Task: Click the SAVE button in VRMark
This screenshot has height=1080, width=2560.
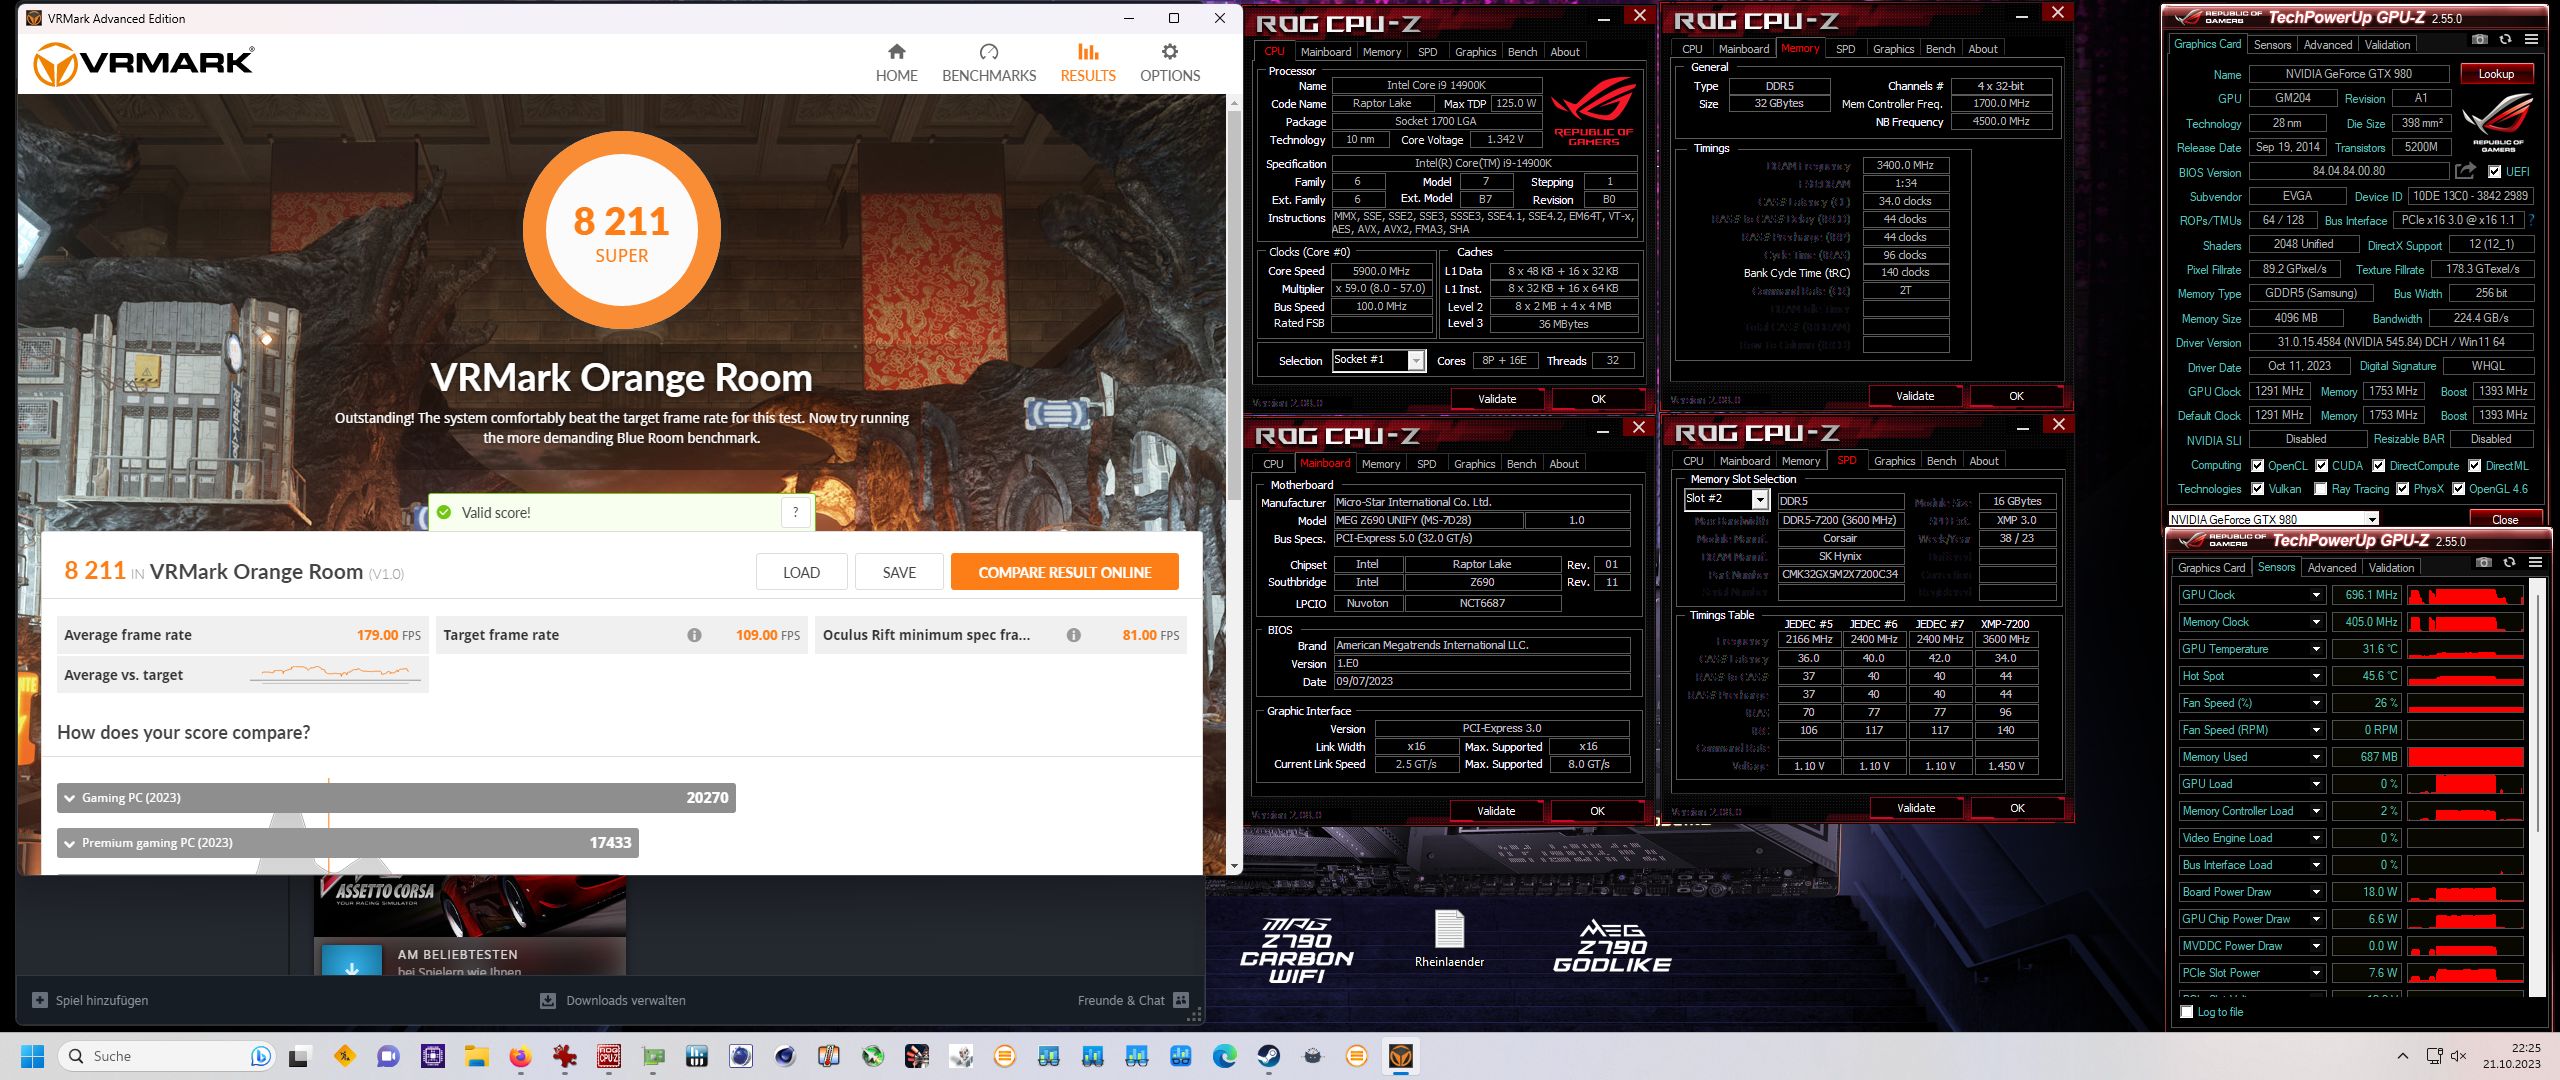Action: (x=899, y=573)
